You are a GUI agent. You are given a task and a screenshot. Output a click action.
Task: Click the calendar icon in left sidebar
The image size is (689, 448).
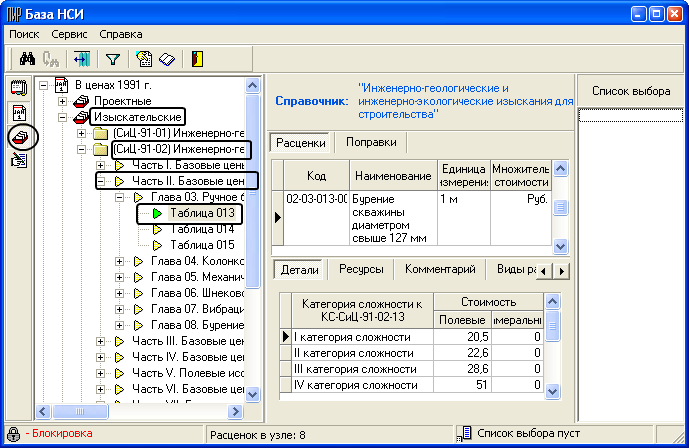18,112
